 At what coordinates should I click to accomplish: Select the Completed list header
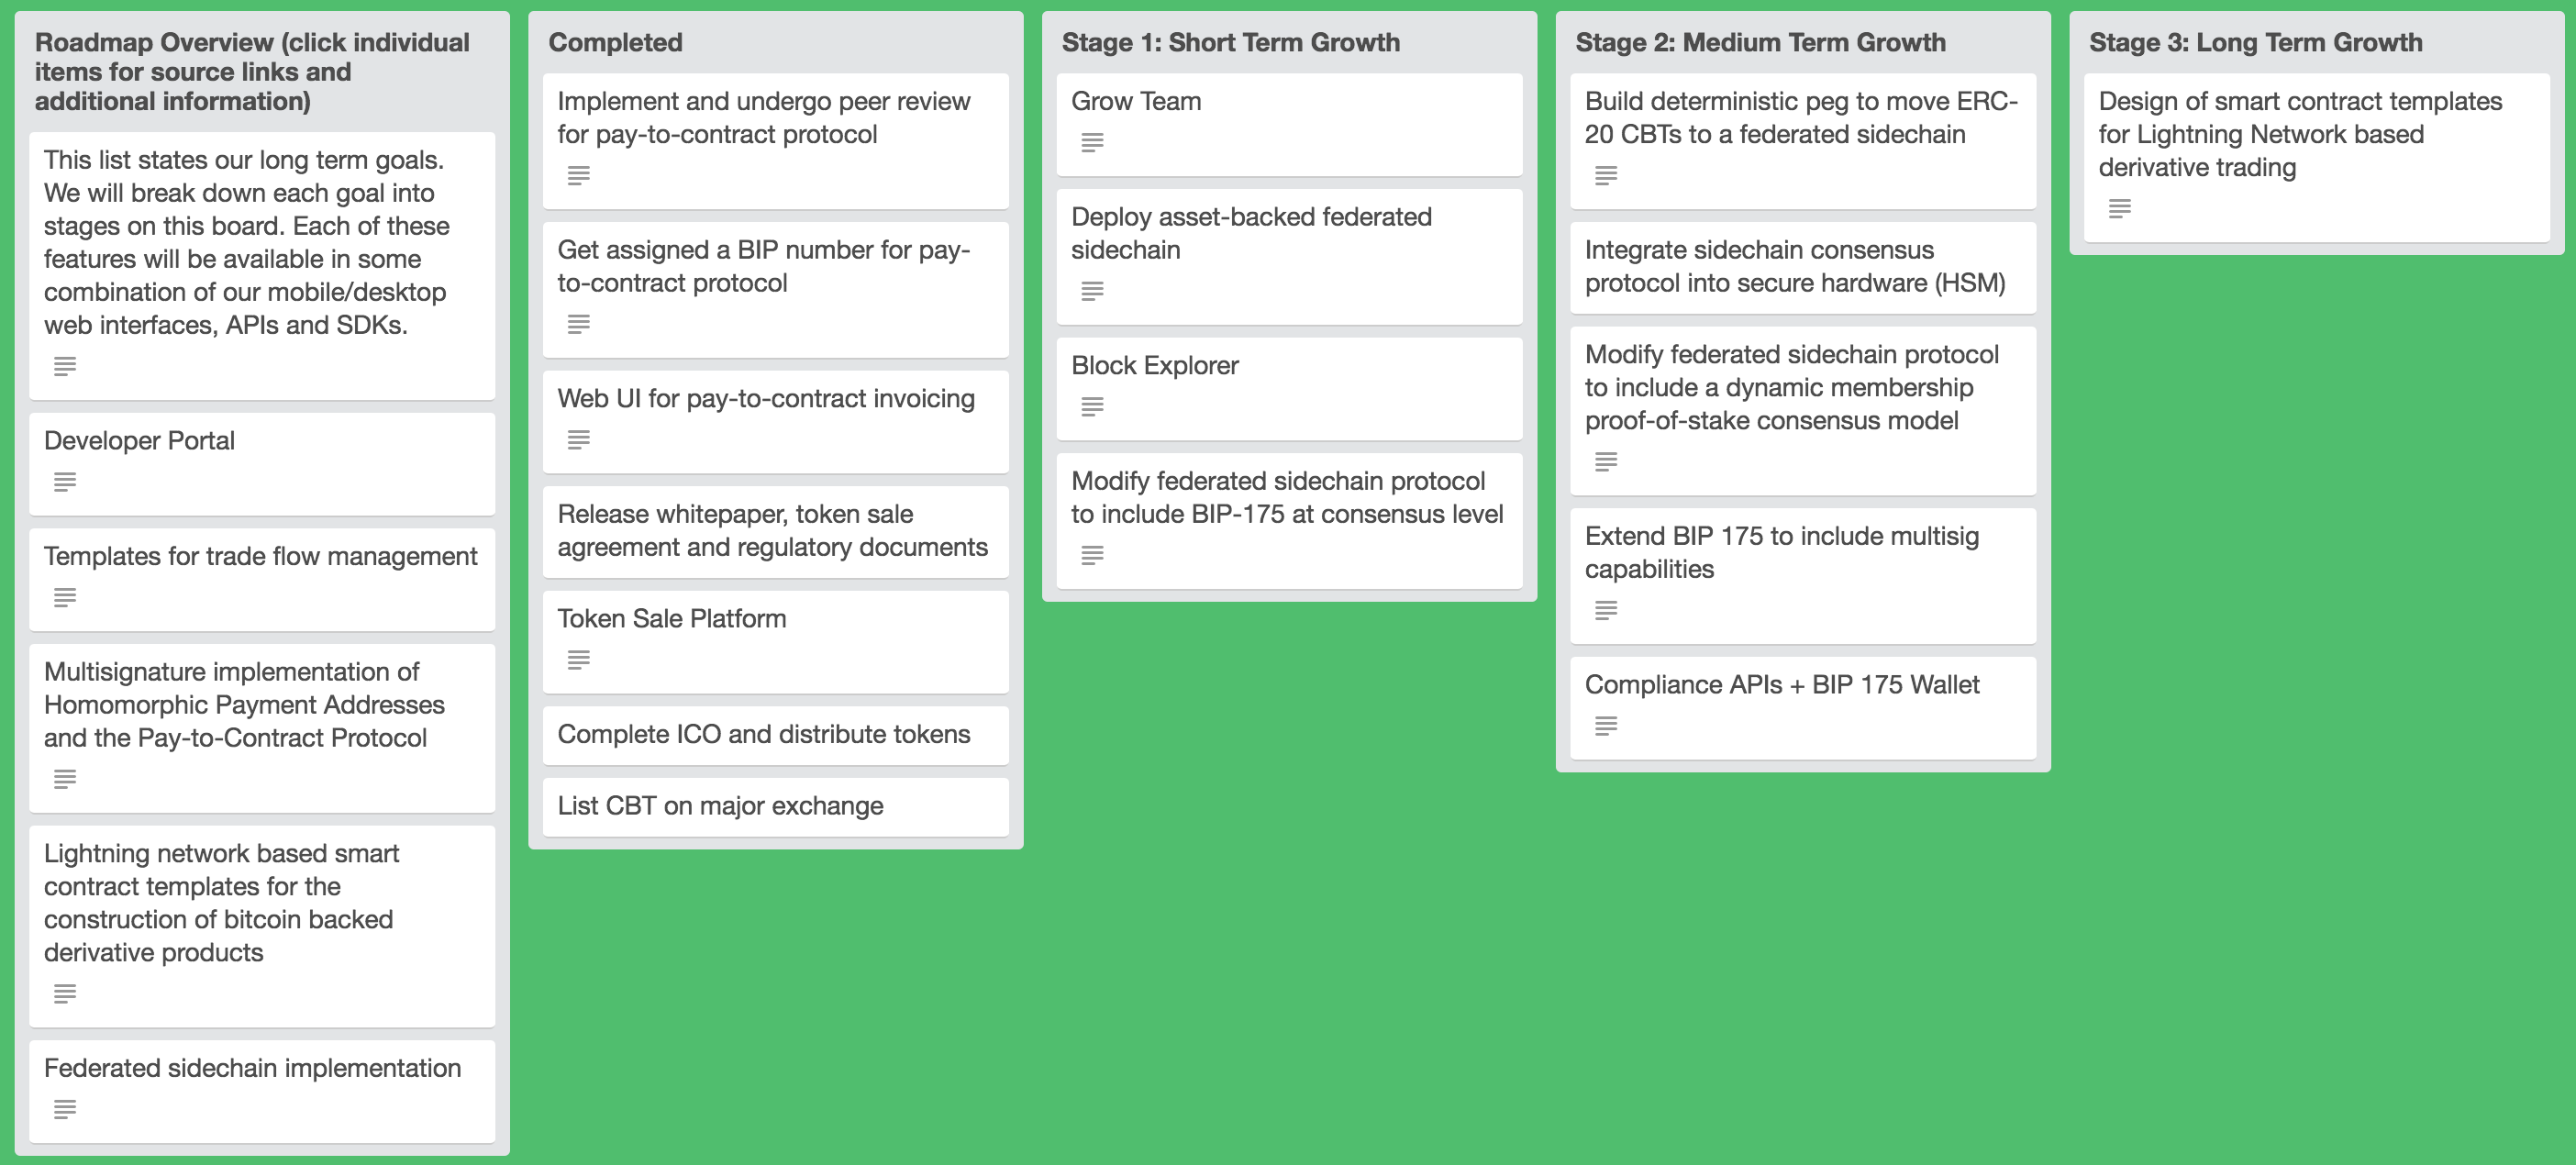615,42
